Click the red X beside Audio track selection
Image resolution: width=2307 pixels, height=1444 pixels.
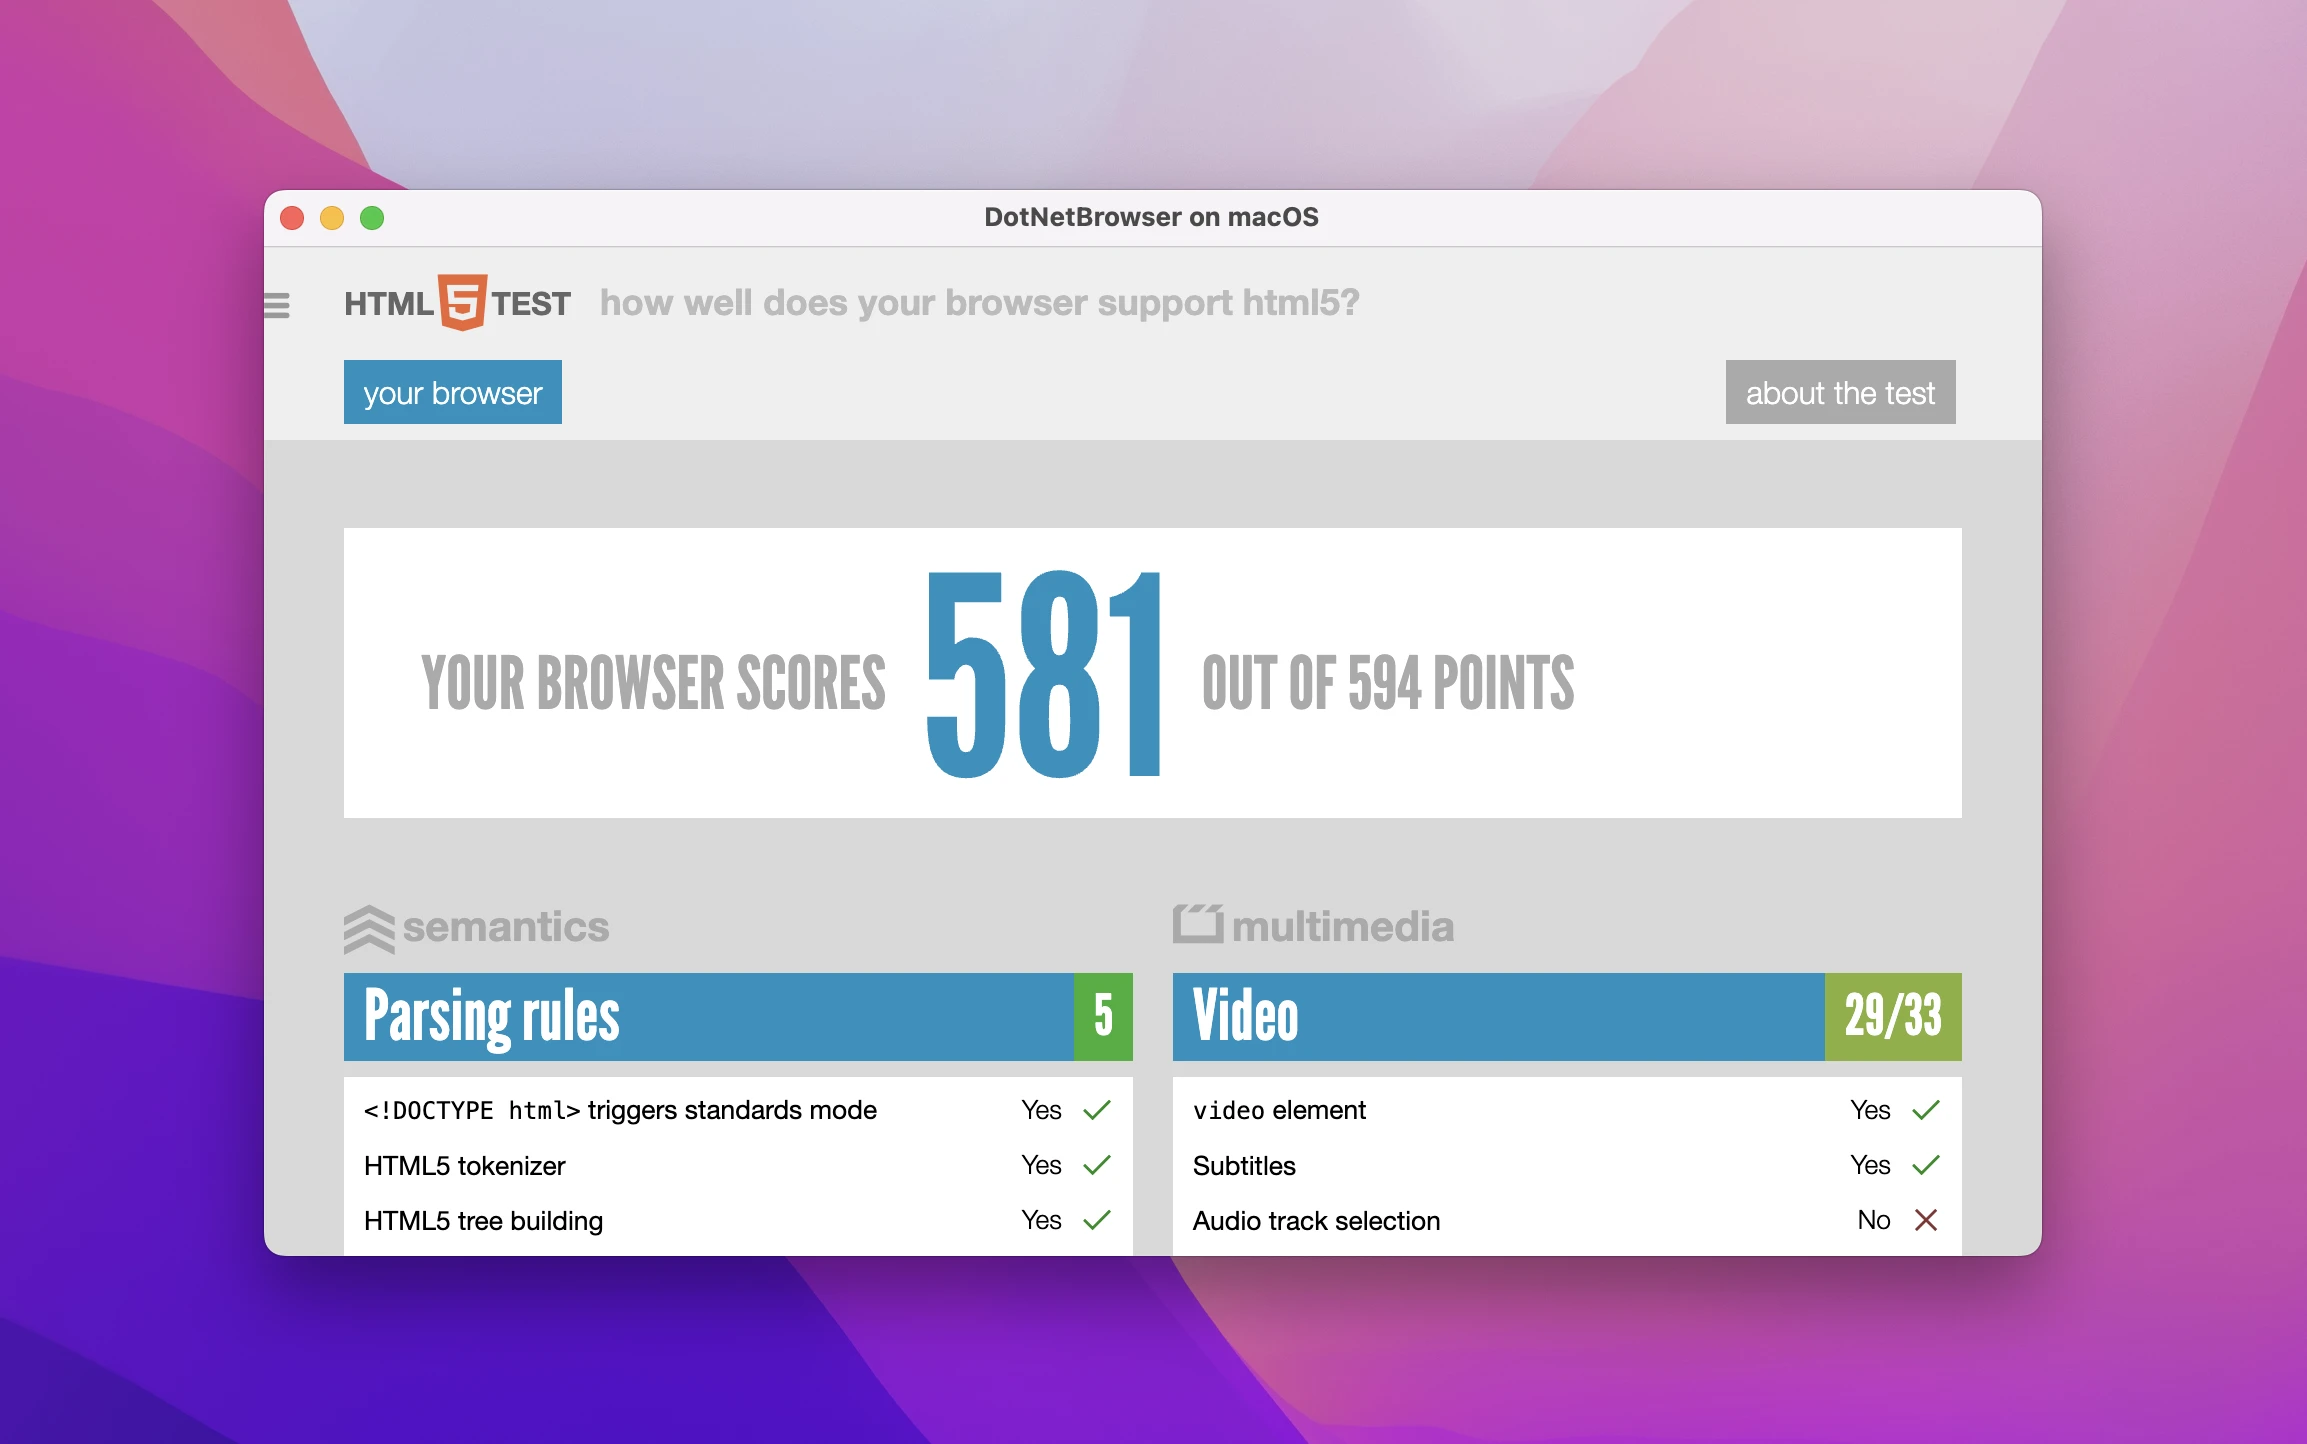click(x=1926, y=1220)
